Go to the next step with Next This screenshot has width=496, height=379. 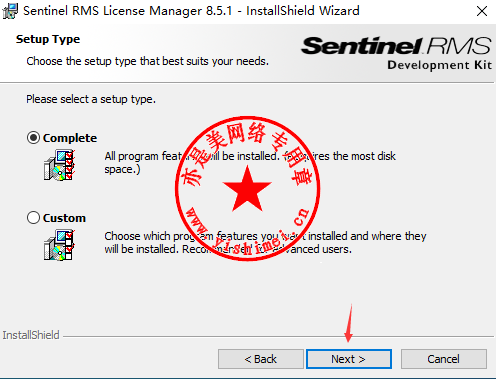[x=349, y=359]
